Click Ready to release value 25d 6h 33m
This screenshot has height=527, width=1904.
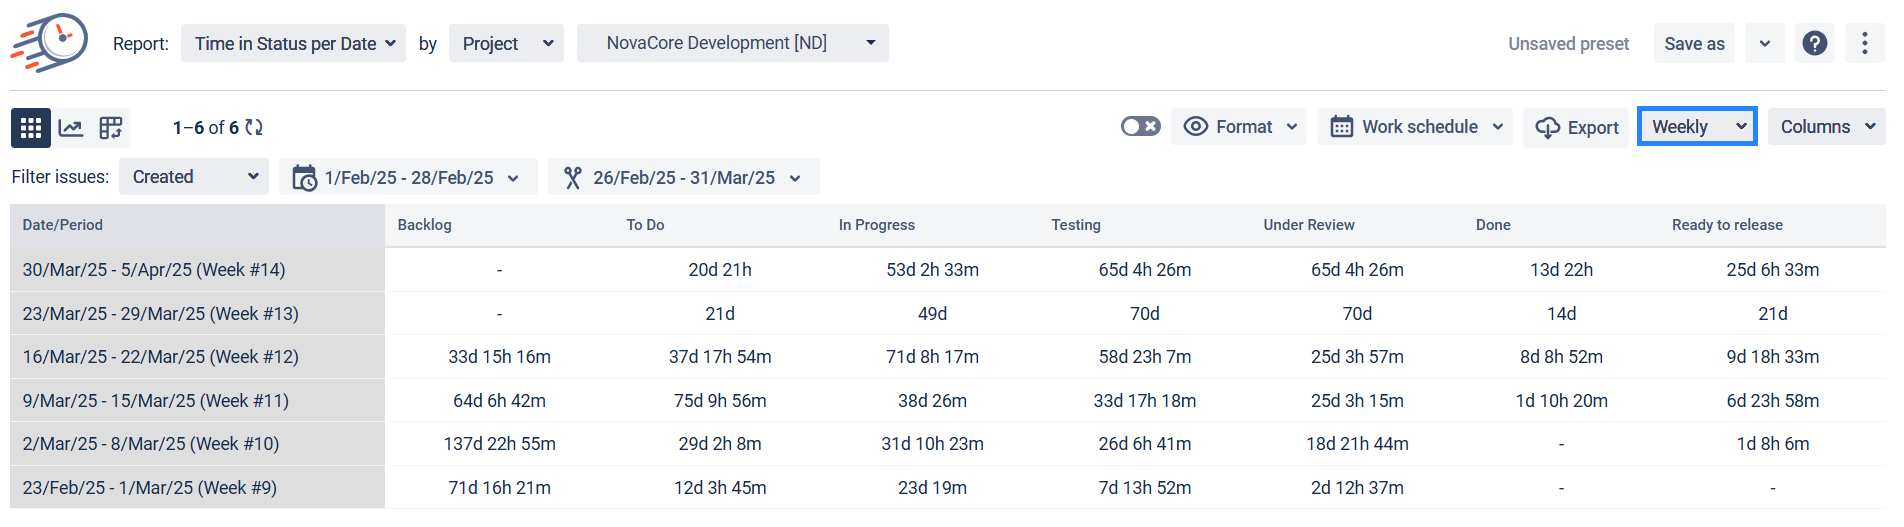point(1773,270)
